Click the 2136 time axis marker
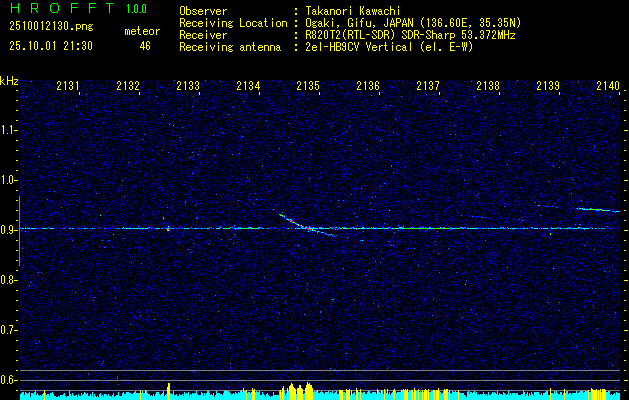Viewport: 629px width, 400px height. click(x=368, y=86)
